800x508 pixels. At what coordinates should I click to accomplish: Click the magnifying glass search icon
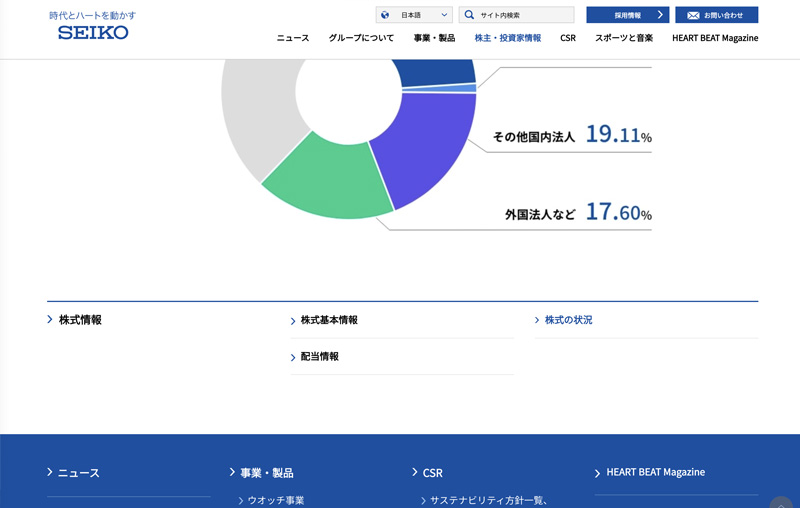[x=469, y=15]
